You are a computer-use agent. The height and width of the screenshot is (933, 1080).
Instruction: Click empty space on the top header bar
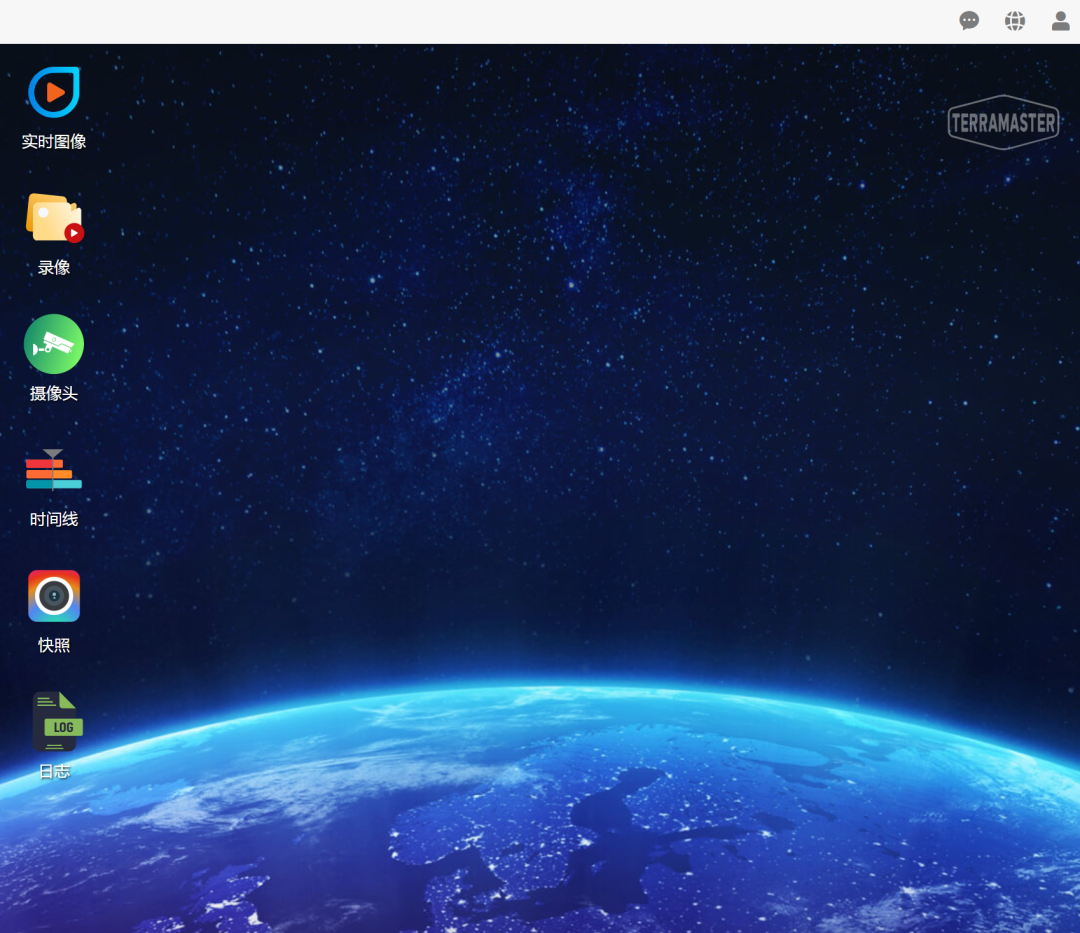click(x=500, y=21)
